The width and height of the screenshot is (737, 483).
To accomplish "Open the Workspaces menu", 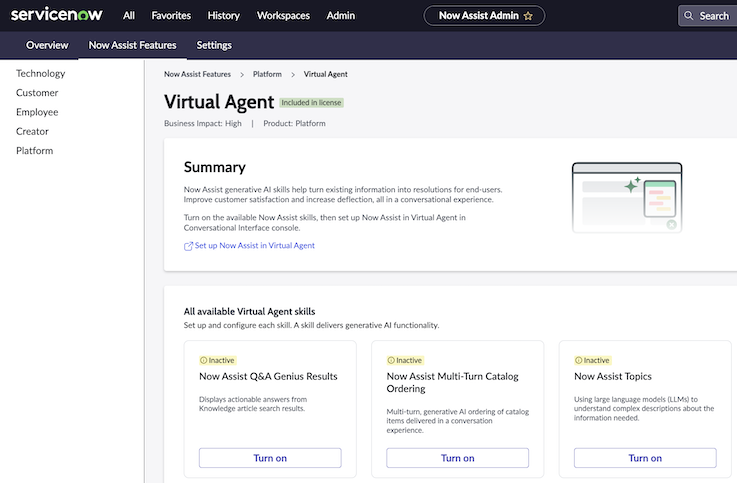I will click(x=283, y=16).
